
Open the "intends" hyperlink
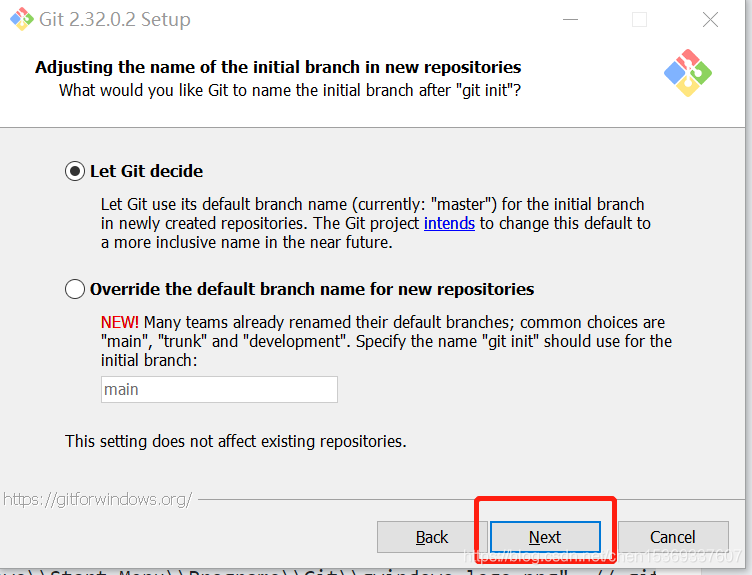pos(449,223)
